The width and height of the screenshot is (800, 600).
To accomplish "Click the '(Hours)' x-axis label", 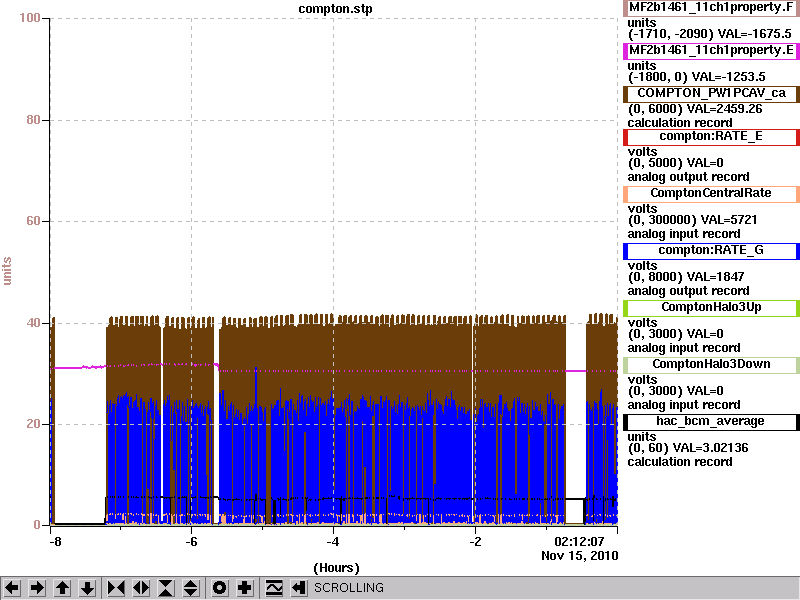I will tap(336, 568).
